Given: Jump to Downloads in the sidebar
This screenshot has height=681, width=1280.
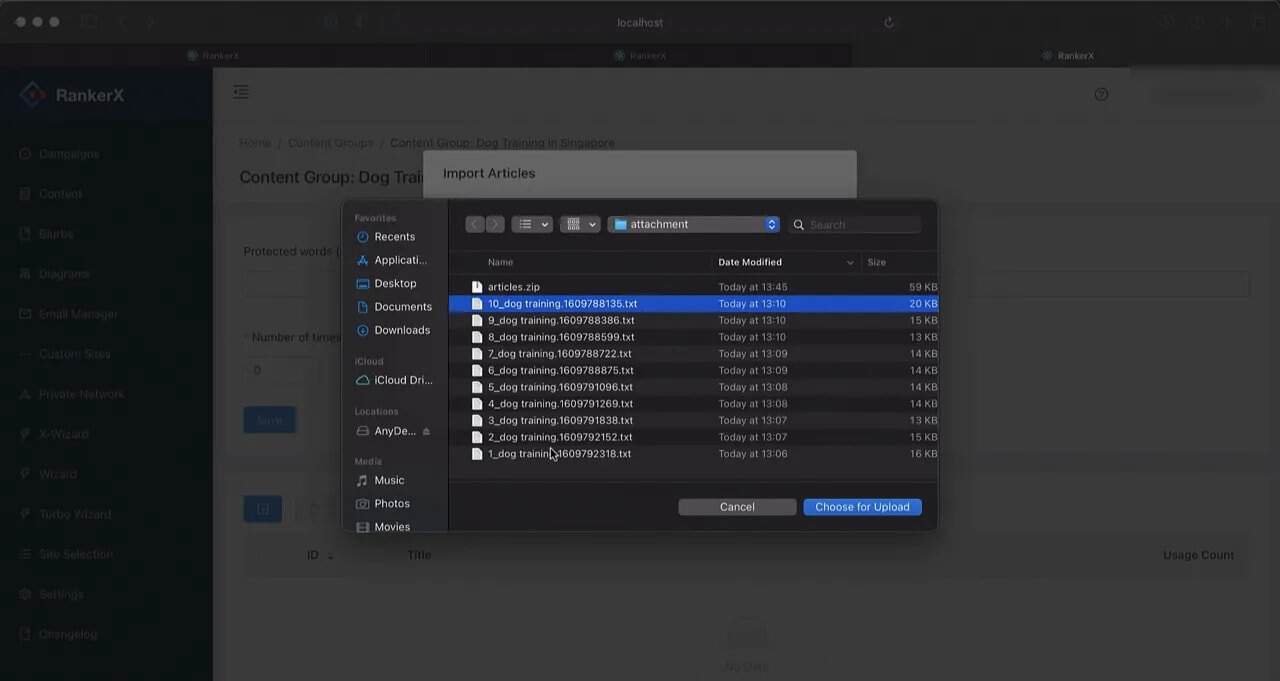Looking at the screenshot, I should (x=401, y=330).
